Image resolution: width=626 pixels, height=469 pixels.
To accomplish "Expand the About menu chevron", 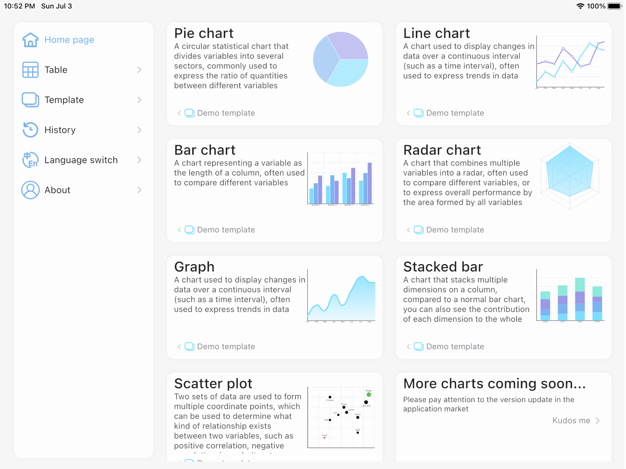I will click(x=139, y=190).
